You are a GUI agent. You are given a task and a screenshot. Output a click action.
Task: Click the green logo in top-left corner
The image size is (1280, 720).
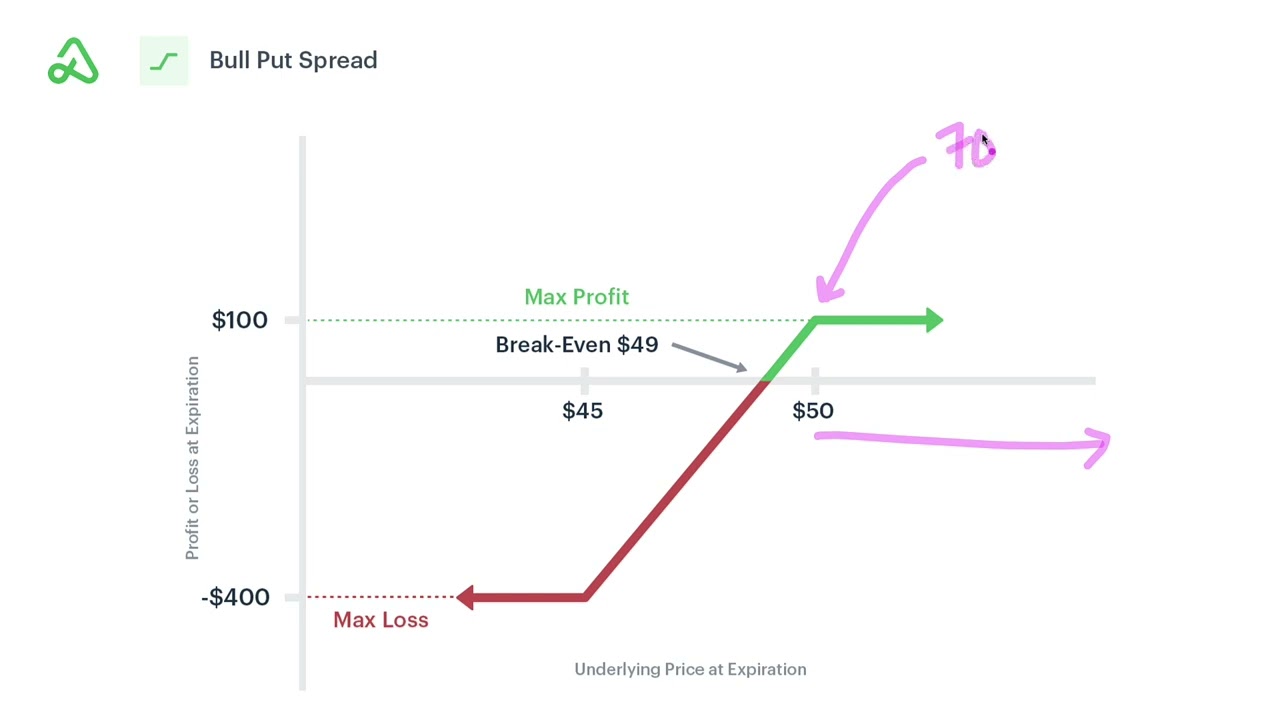(73, 60)
